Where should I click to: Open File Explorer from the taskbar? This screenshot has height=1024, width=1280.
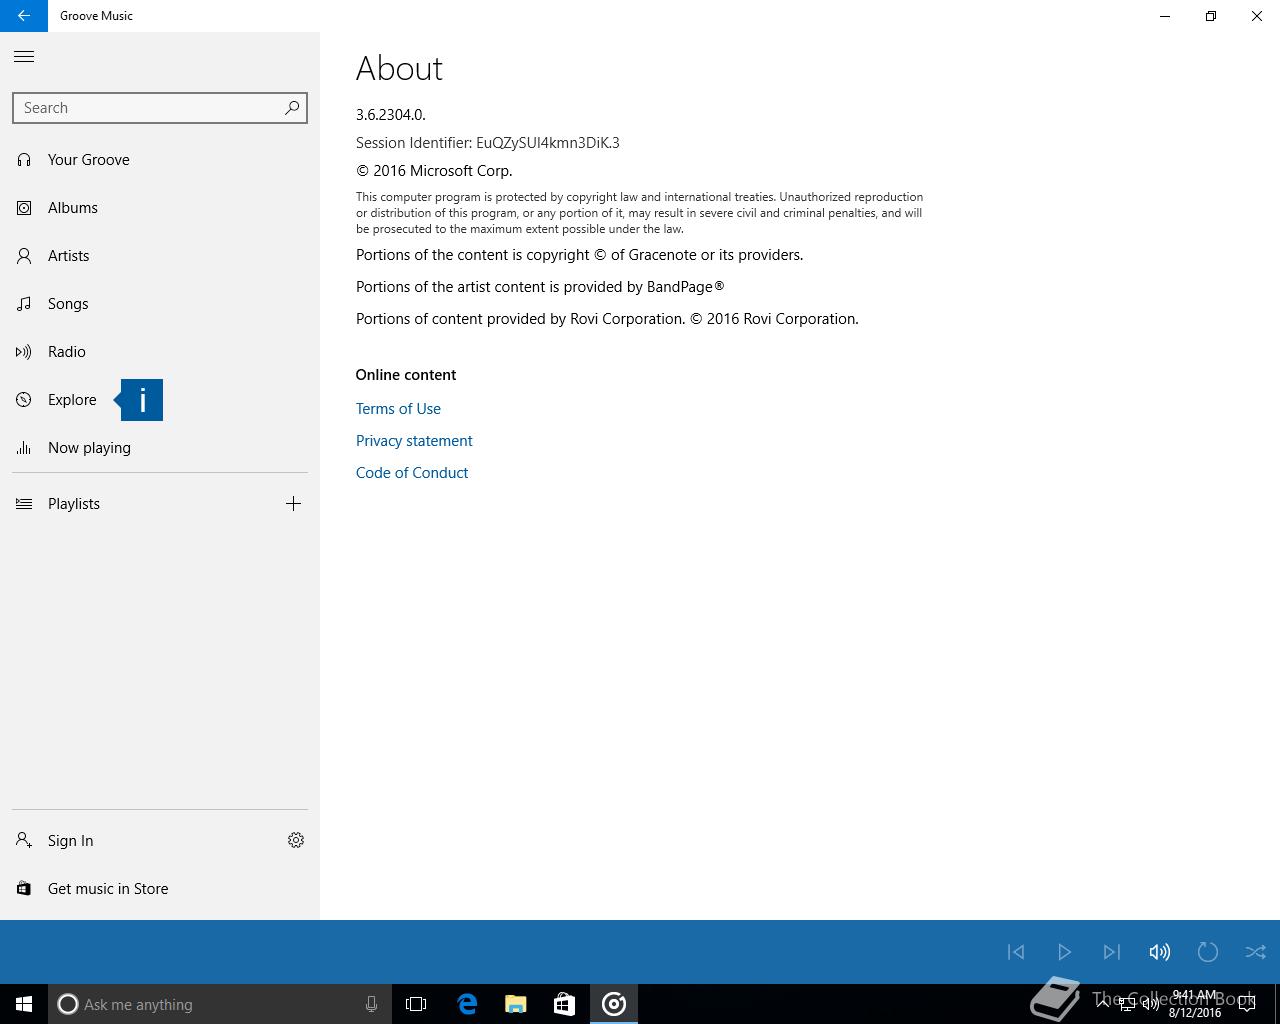[516, 1004]
